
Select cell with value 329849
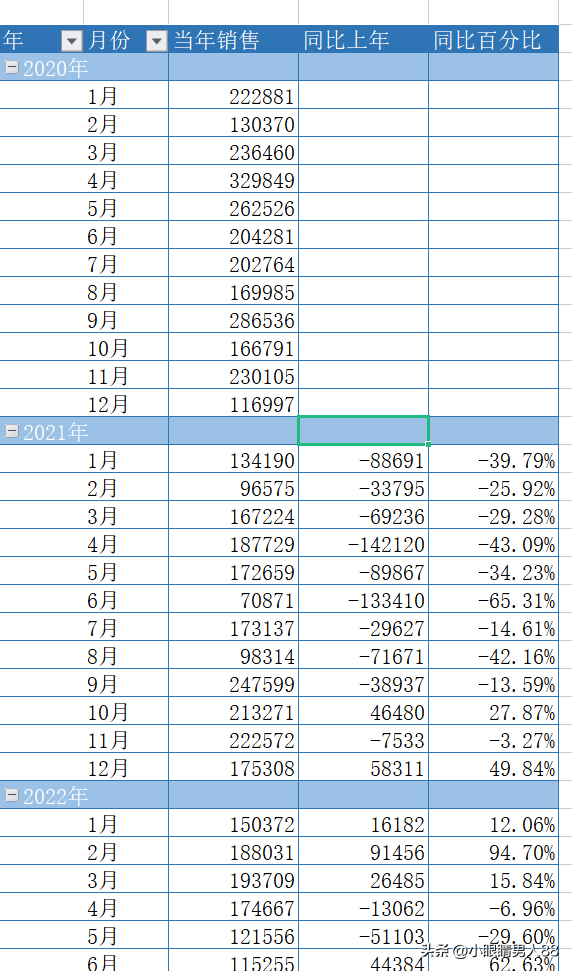[x=233, y=180]
